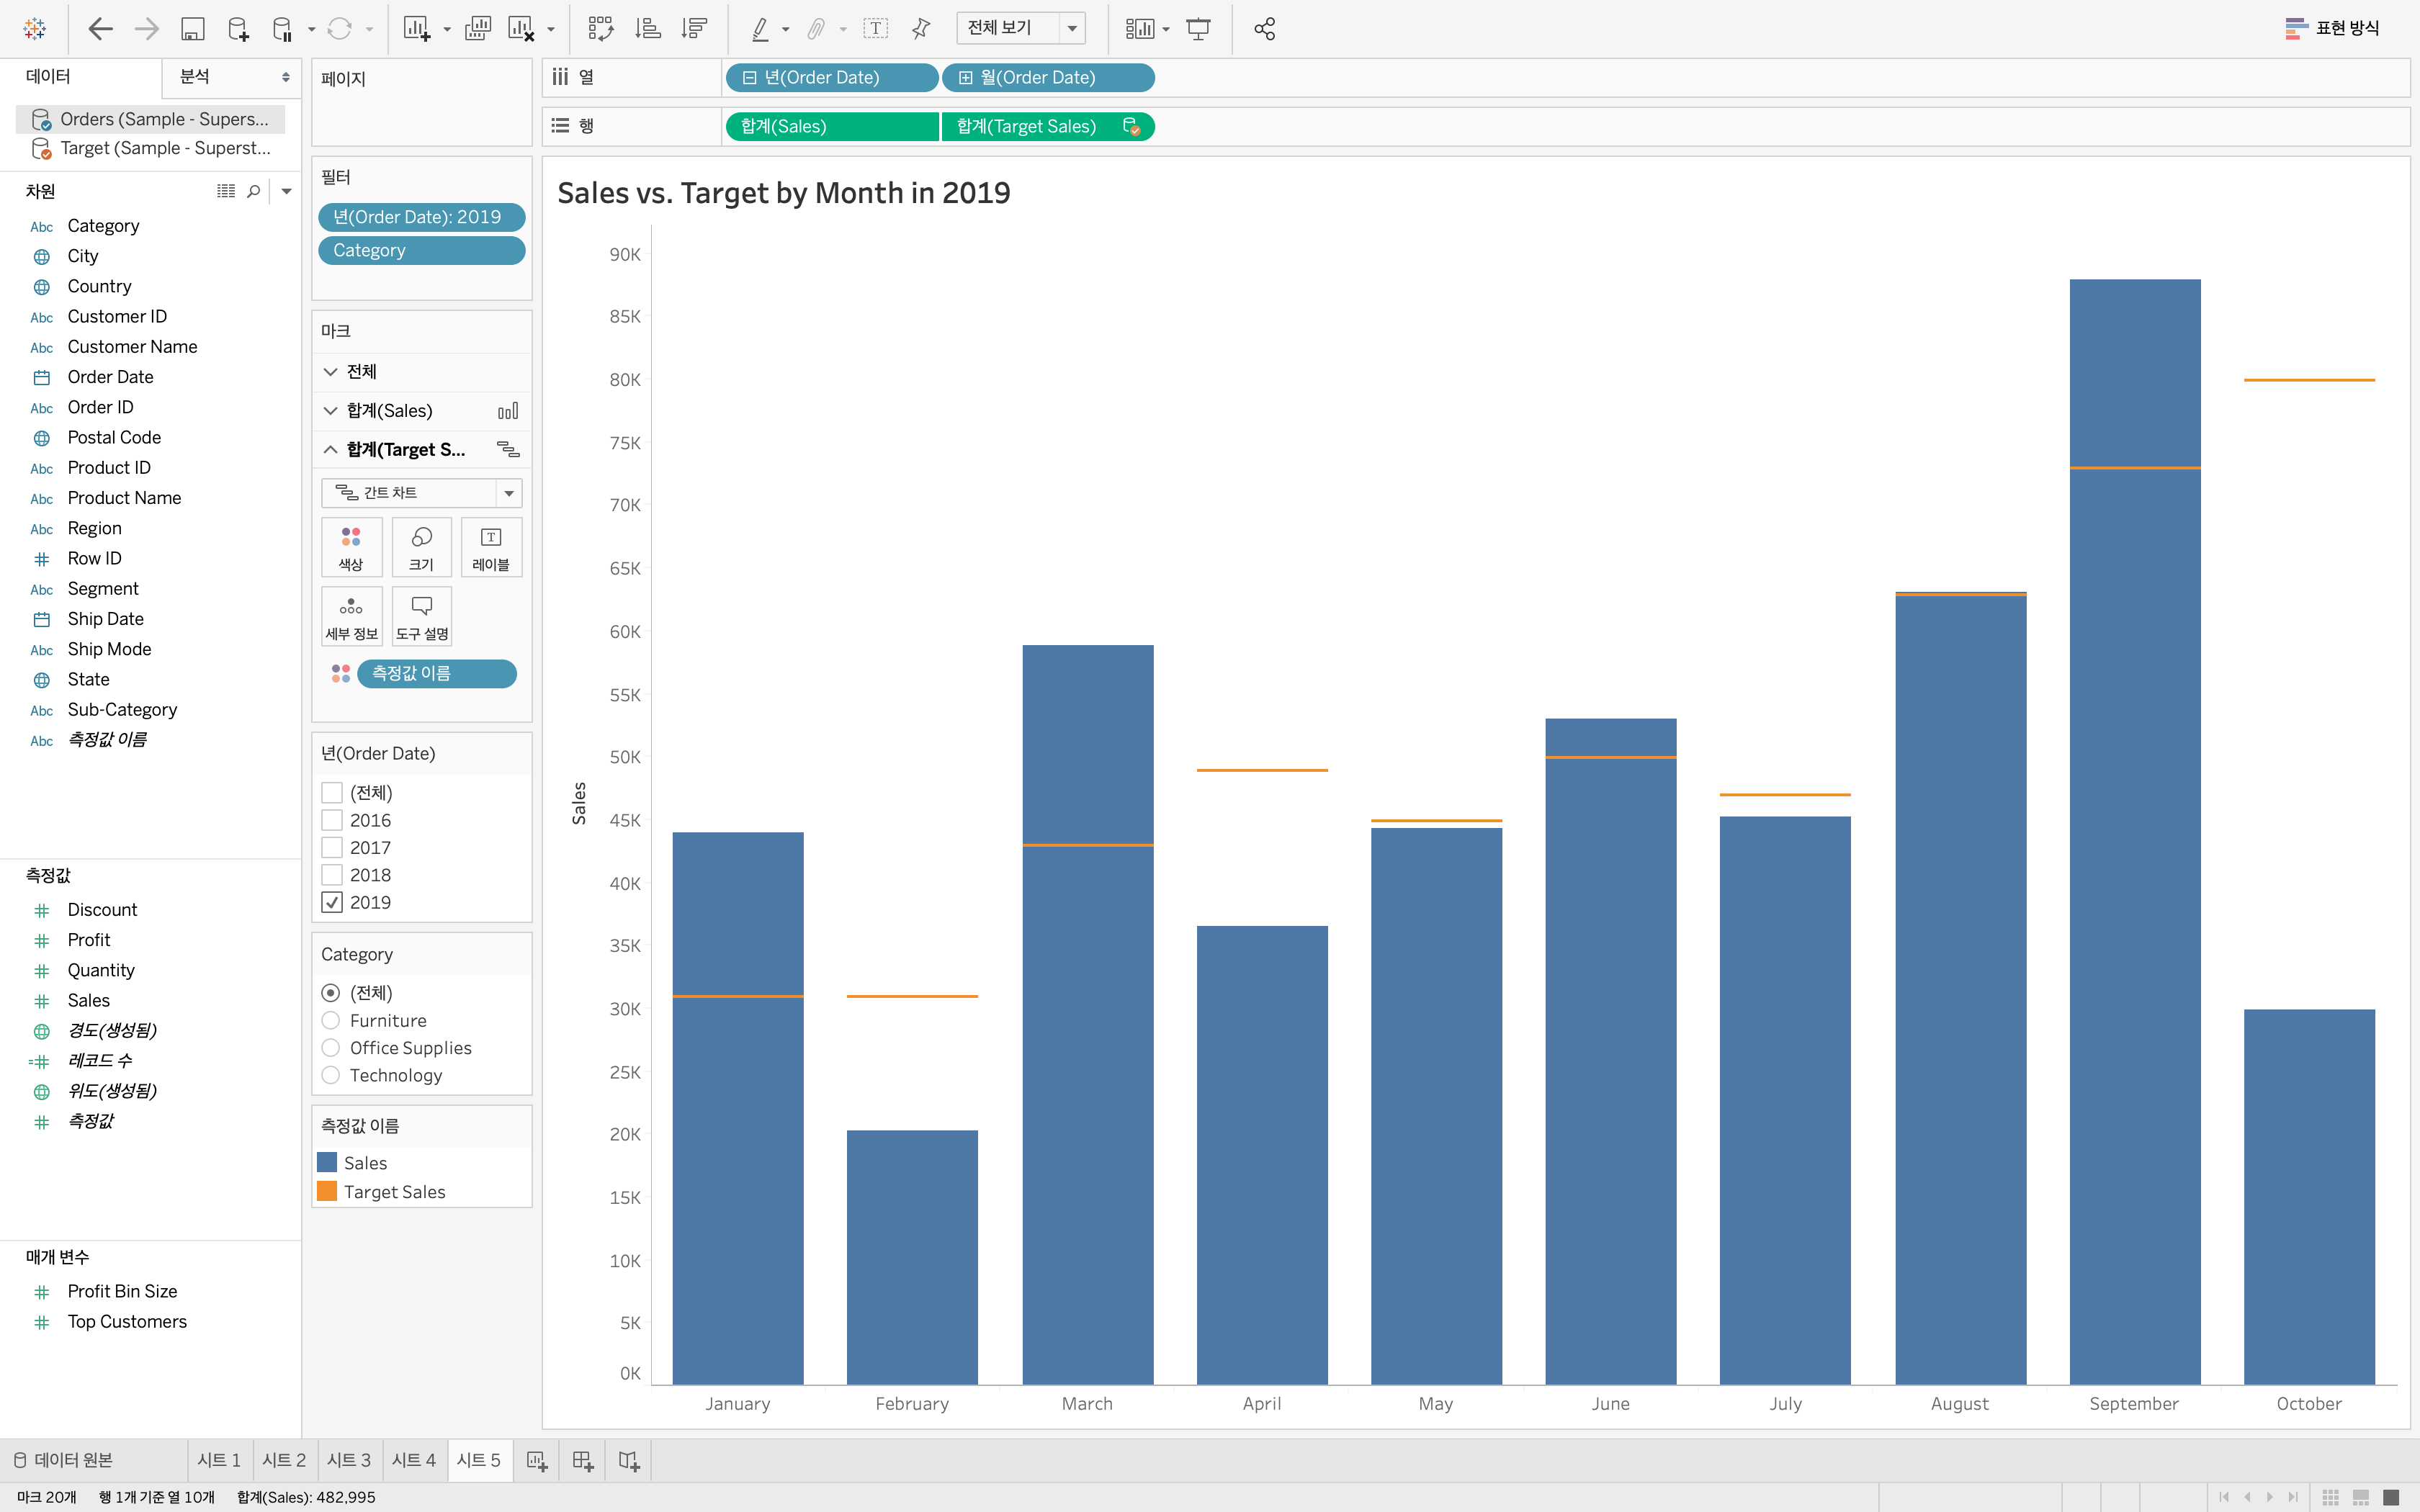Click the Add new data source icon
The width and height of the screenshot is (2420, 1512).
(x=237, y=29)
